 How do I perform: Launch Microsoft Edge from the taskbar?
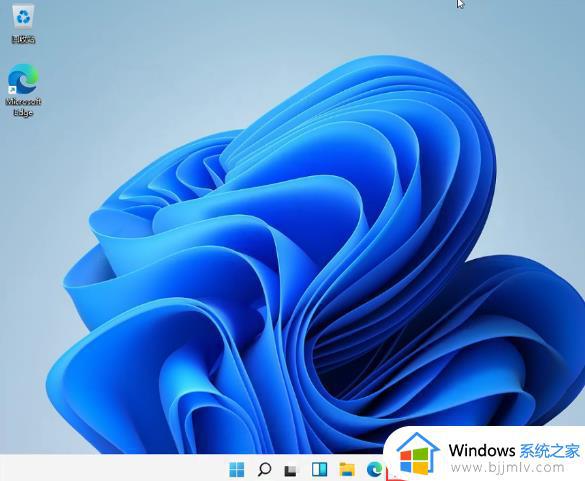[x=374, y=469]
